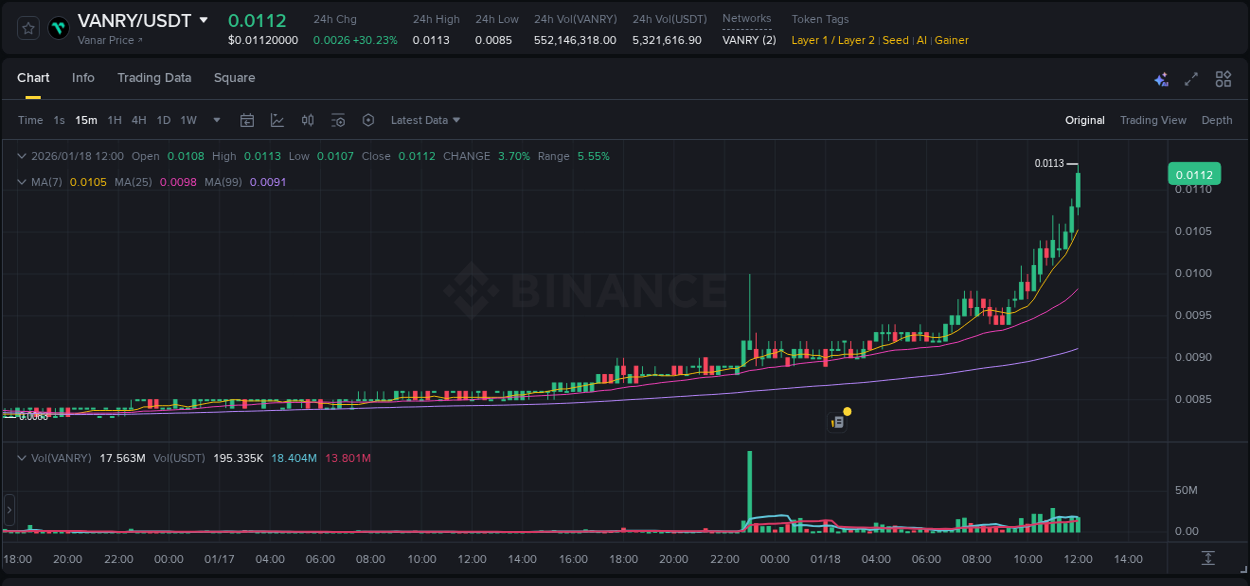Switch to the Trading Data tab
Image resolution: width=1250 pixels, height=586 pixels.
[x=154, y=77]
